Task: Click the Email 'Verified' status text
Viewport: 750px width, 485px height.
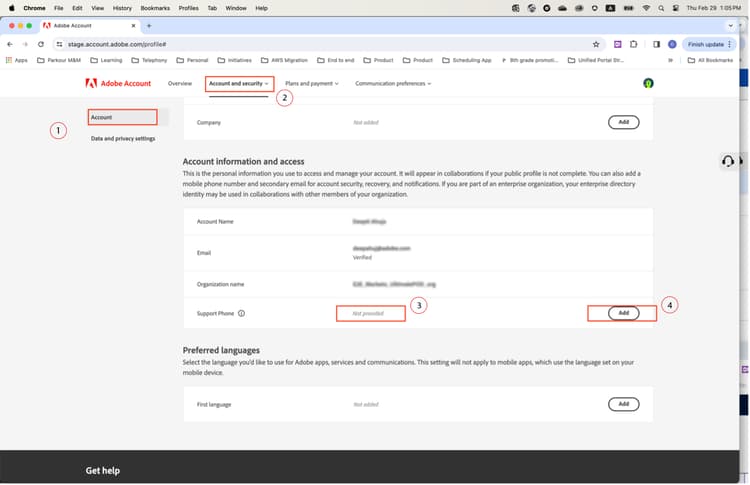Action: (362, 258)
